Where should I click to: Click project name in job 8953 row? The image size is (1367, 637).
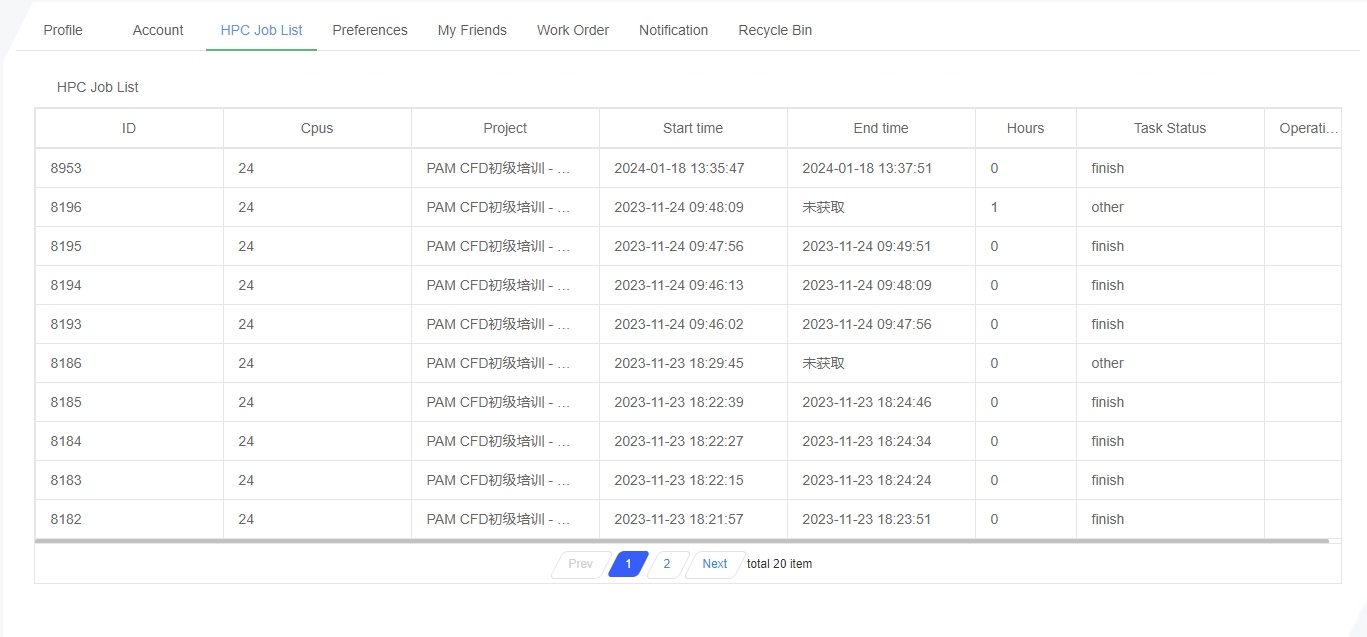498,168
